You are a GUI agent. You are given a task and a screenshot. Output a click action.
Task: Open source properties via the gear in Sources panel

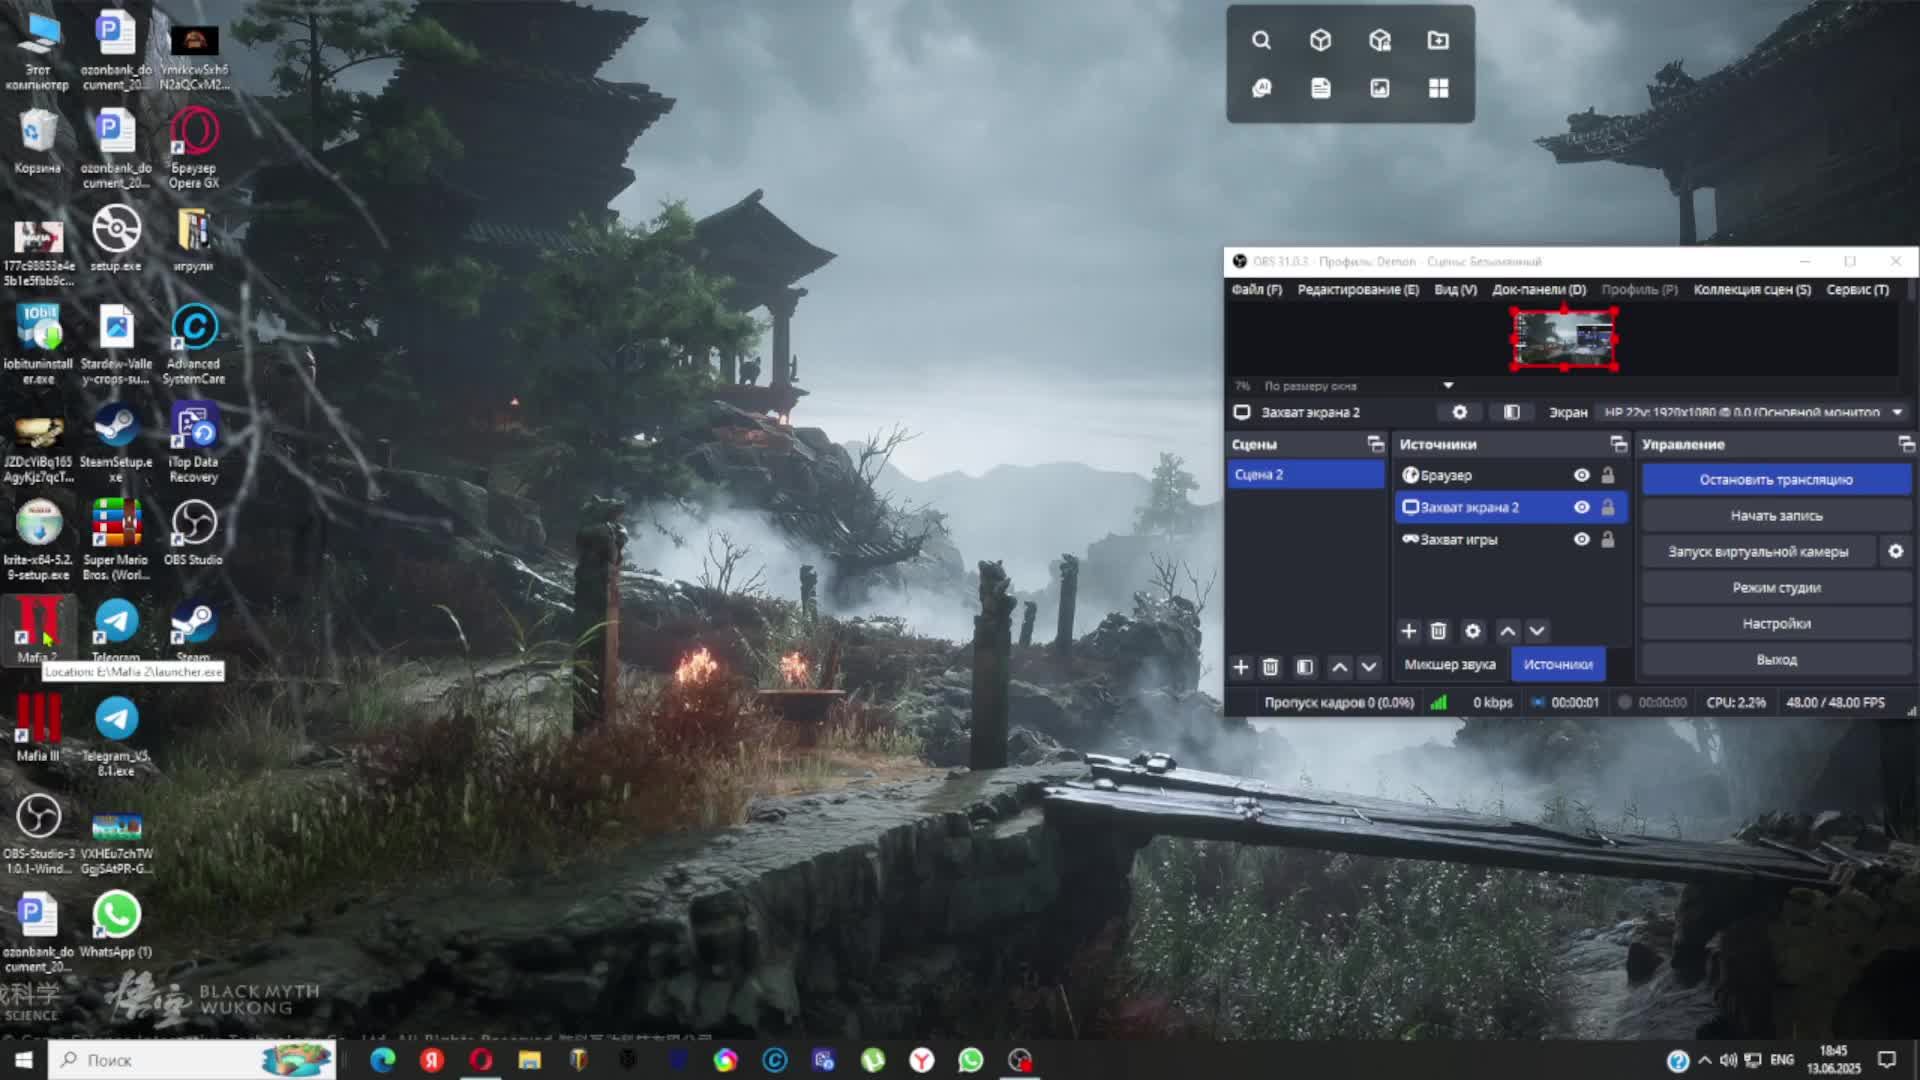(1472, 631)
